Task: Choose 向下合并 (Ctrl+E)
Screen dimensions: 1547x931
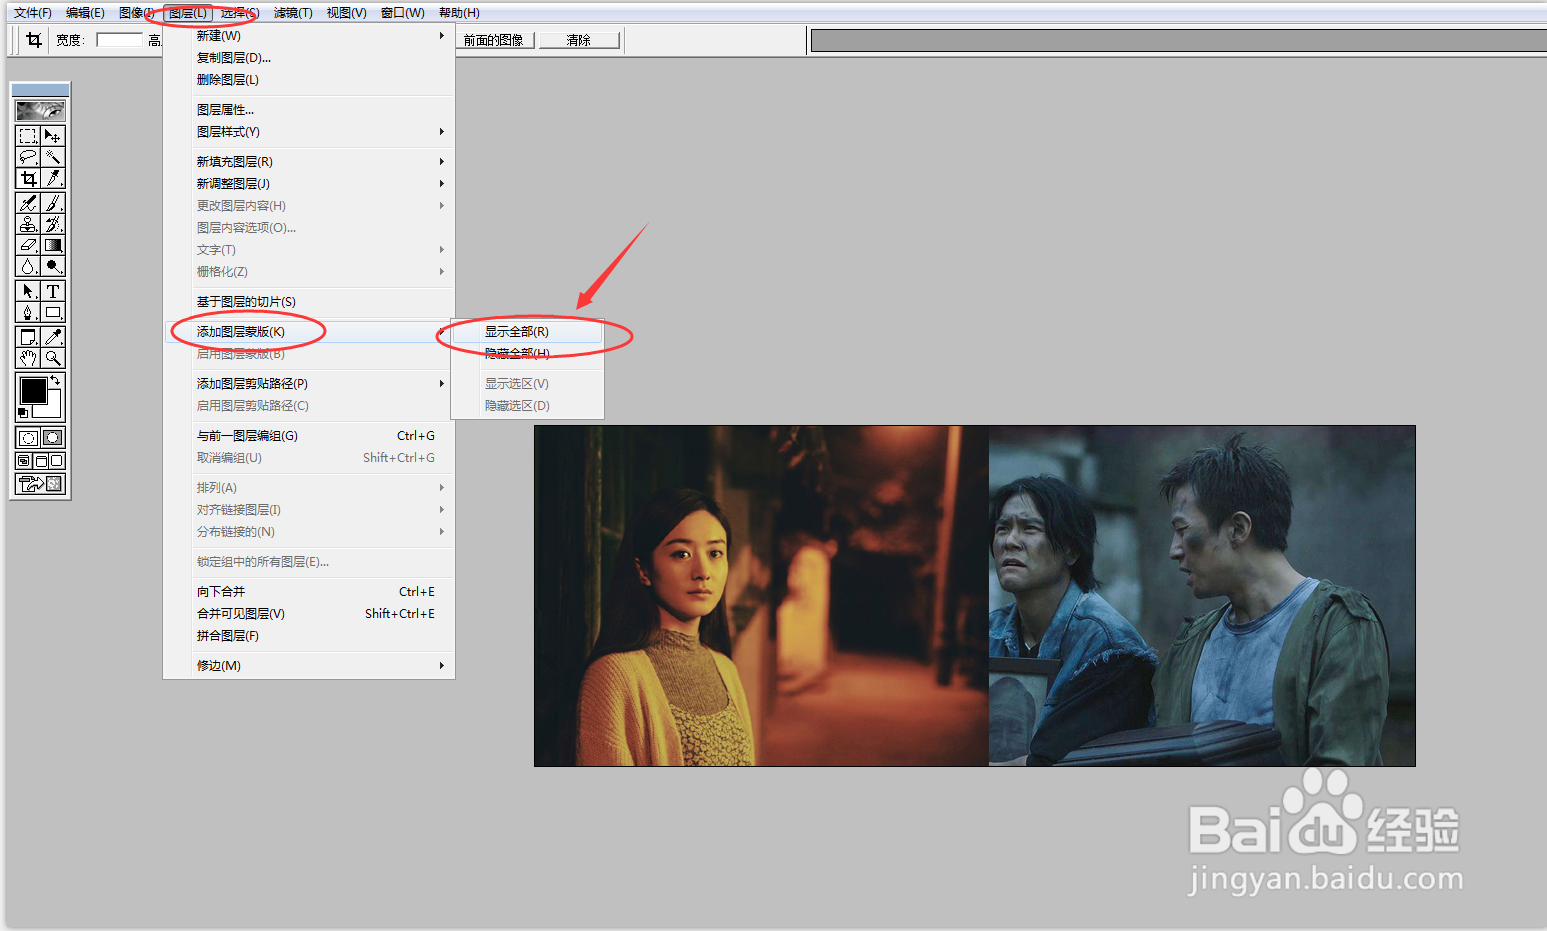Action: point(309,592)
